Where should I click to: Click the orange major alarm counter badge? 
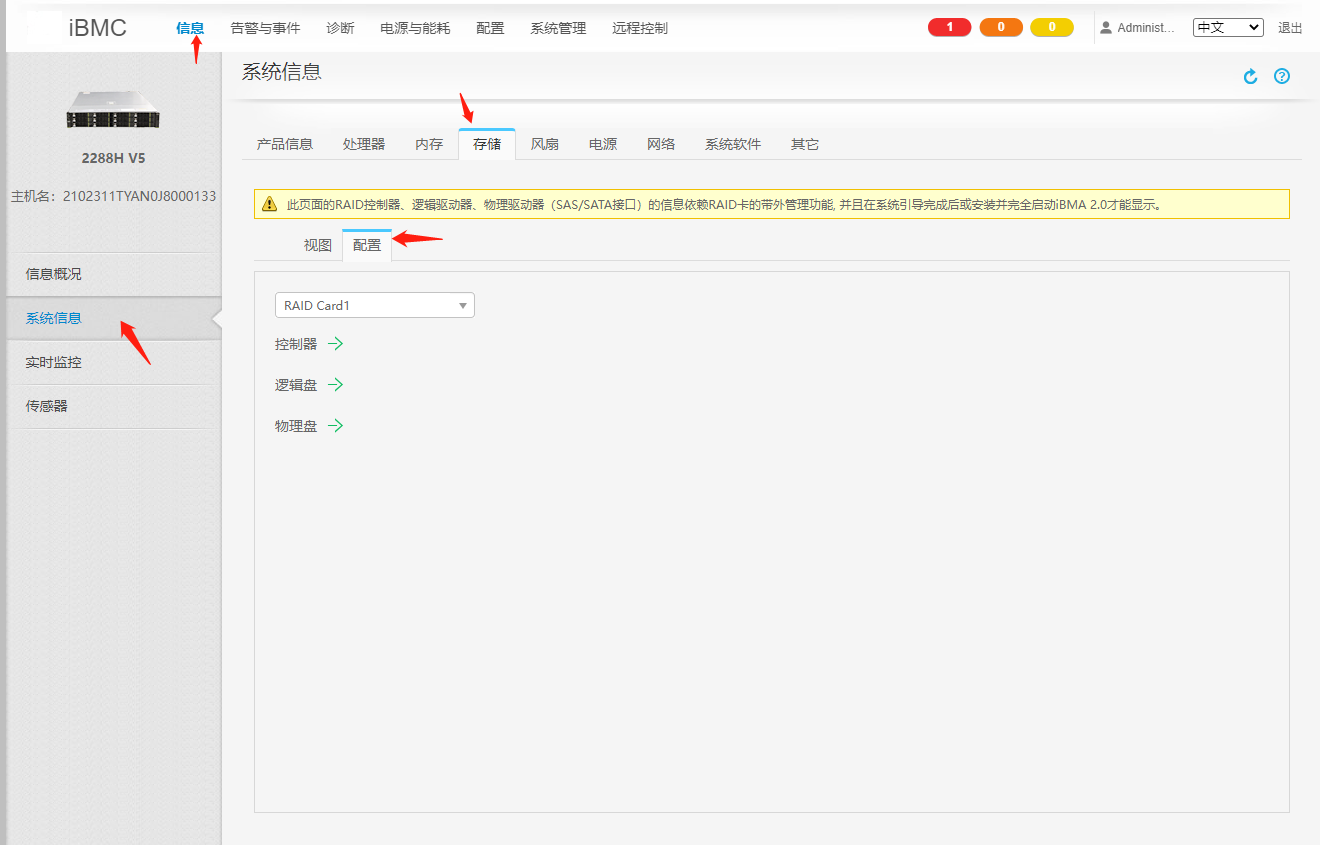(1001, 28)
